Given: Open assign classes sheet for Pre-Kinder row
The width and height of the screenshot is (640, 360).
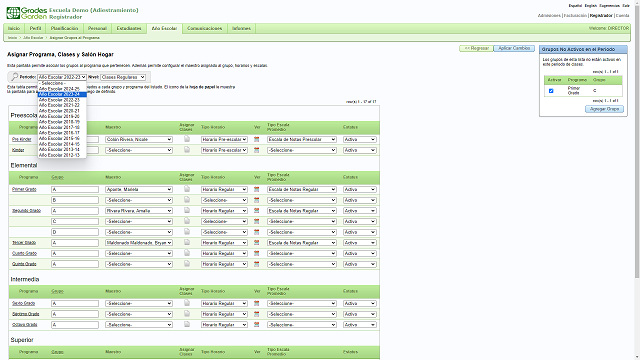Looking at the screenshot, I should (187, 139).
